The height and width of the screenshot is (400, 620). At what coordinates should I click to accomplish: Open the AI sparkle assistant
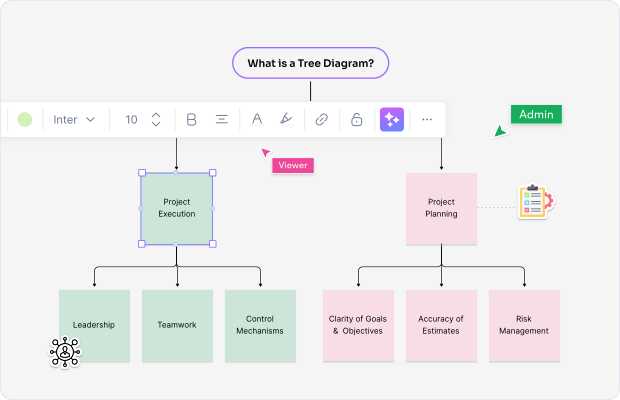point(391,120)
